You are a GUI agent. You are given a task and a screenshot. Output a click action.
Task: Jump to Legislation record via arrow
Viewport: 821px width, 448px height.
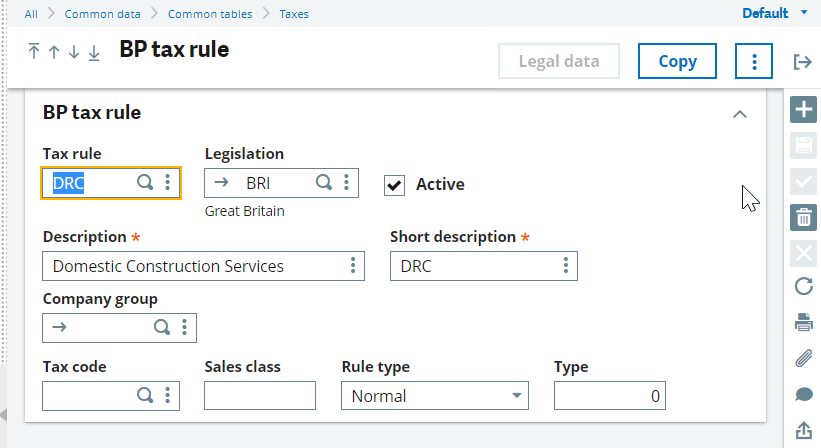221,183
